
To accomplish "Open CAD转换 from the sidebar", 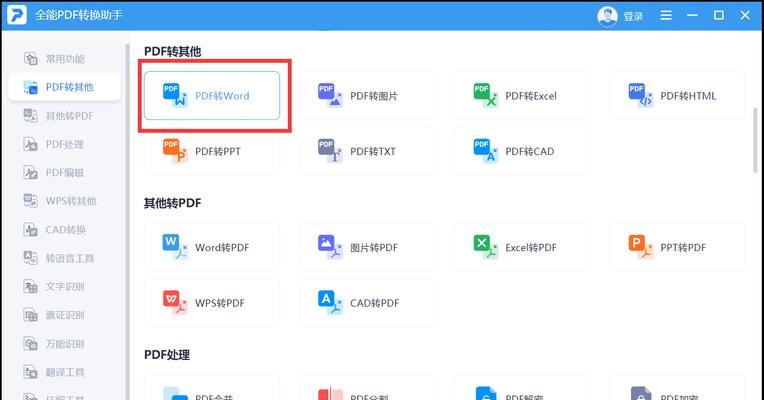I will click(x=64, y=229).
